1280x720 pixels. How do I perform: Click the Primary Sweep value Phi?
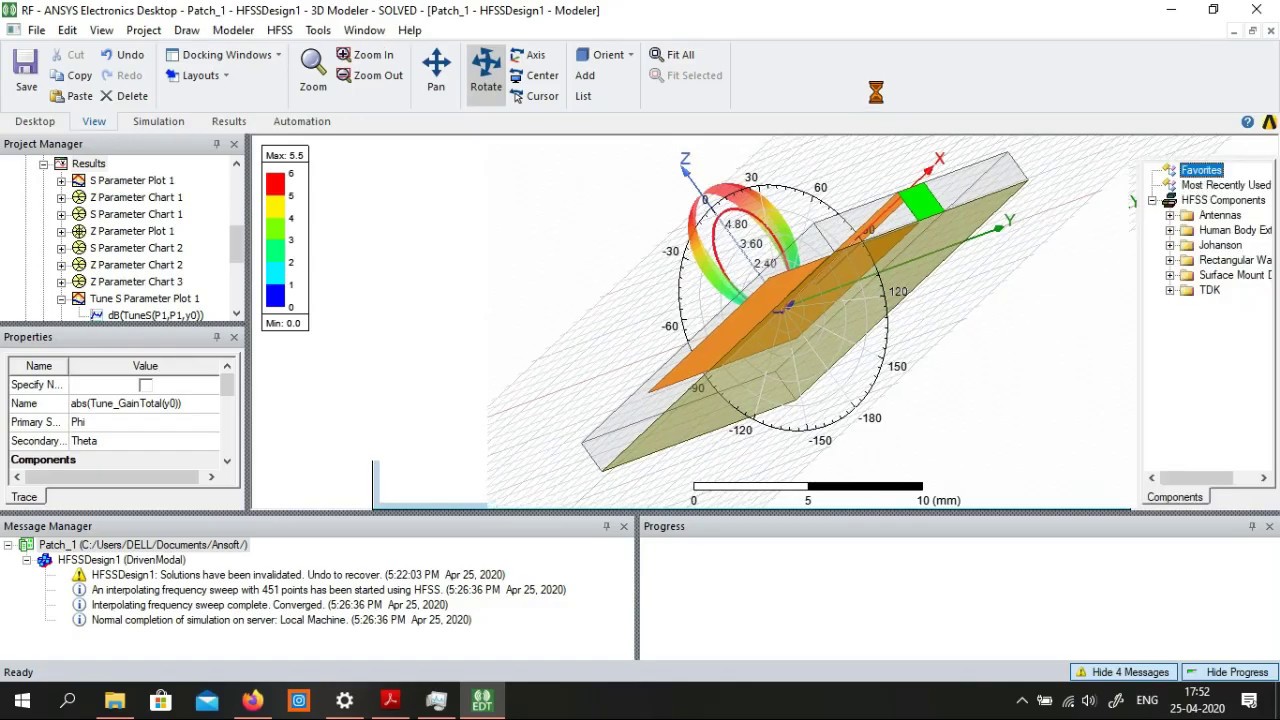[145, 422]
